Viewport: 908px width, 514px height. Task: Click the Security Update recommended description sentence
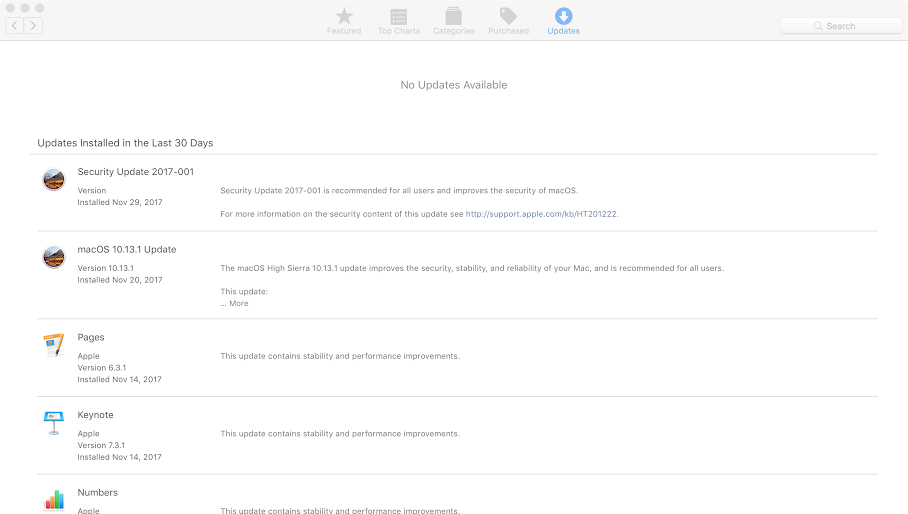399,190
